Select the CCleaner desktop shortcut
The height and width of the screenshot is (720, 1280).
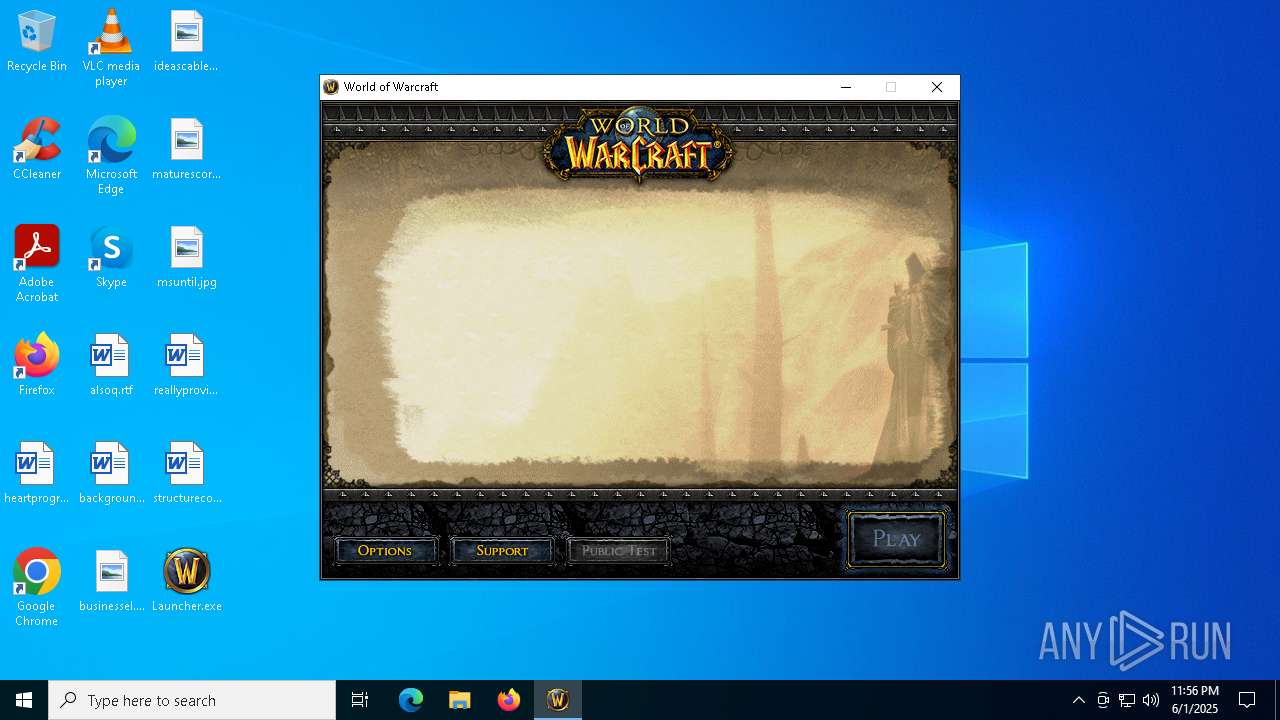tap(37, 150)
